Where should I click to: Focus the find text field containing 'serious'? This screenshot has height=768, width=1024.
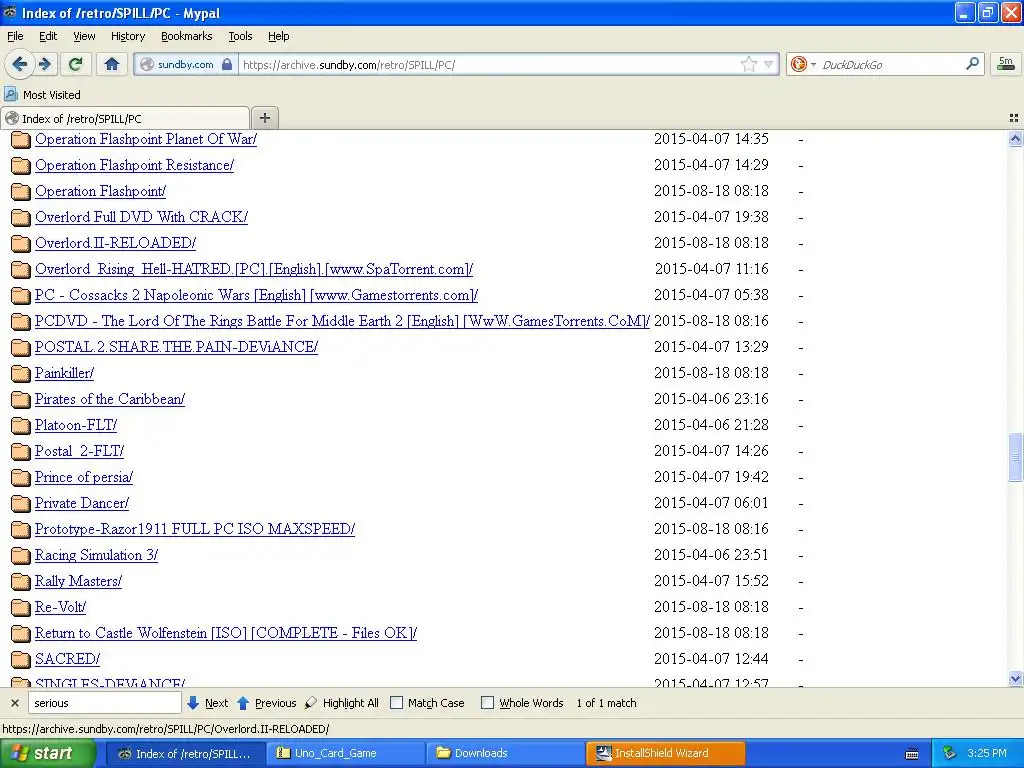tap(104, 703)
